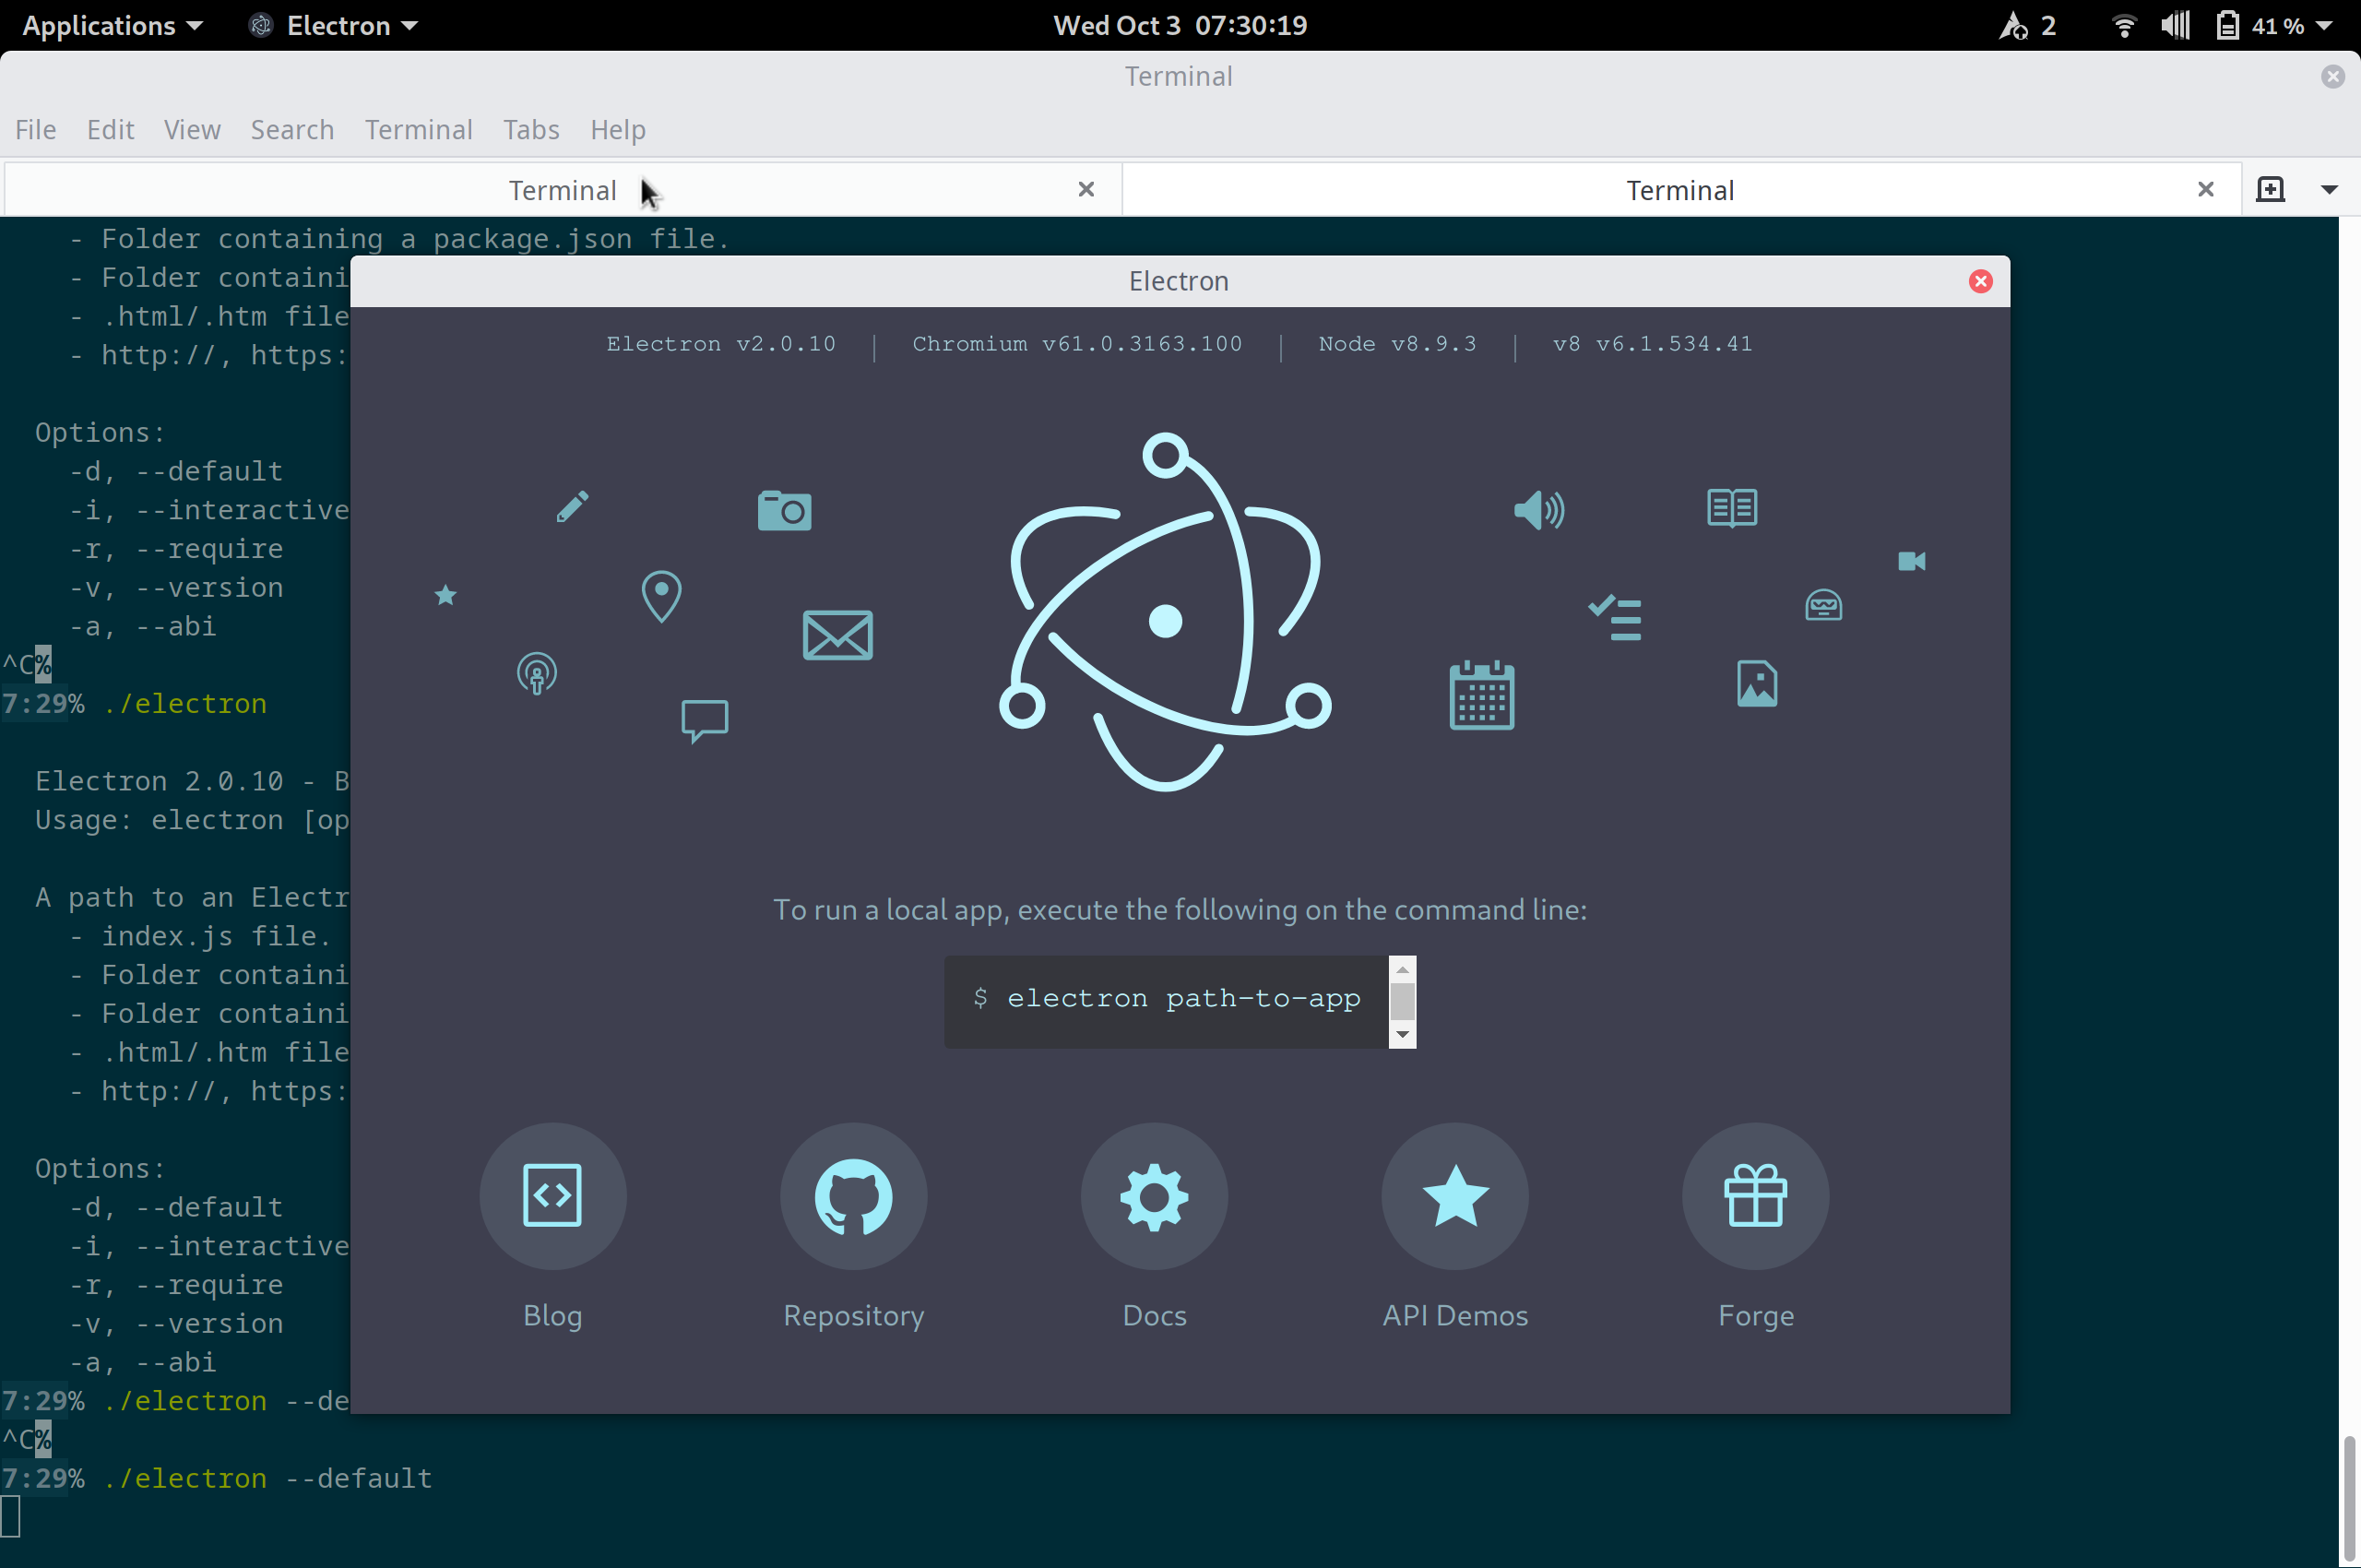Close the Electron window with red button
This screenshot has width=2361, height=1568.
(x=1980, y=281)
